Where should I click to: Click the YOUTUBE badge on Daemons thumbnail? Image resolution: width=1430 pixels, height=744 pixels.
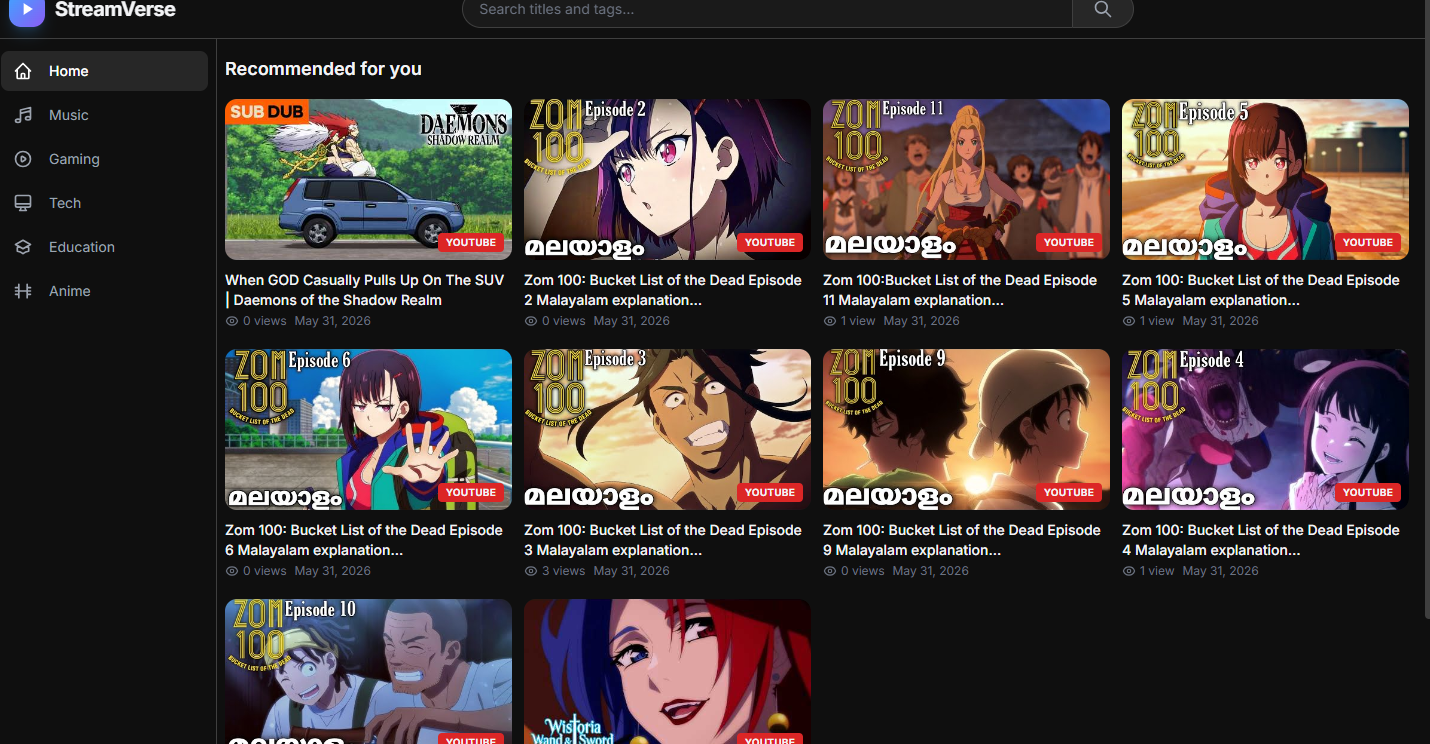tap(471, 242)
